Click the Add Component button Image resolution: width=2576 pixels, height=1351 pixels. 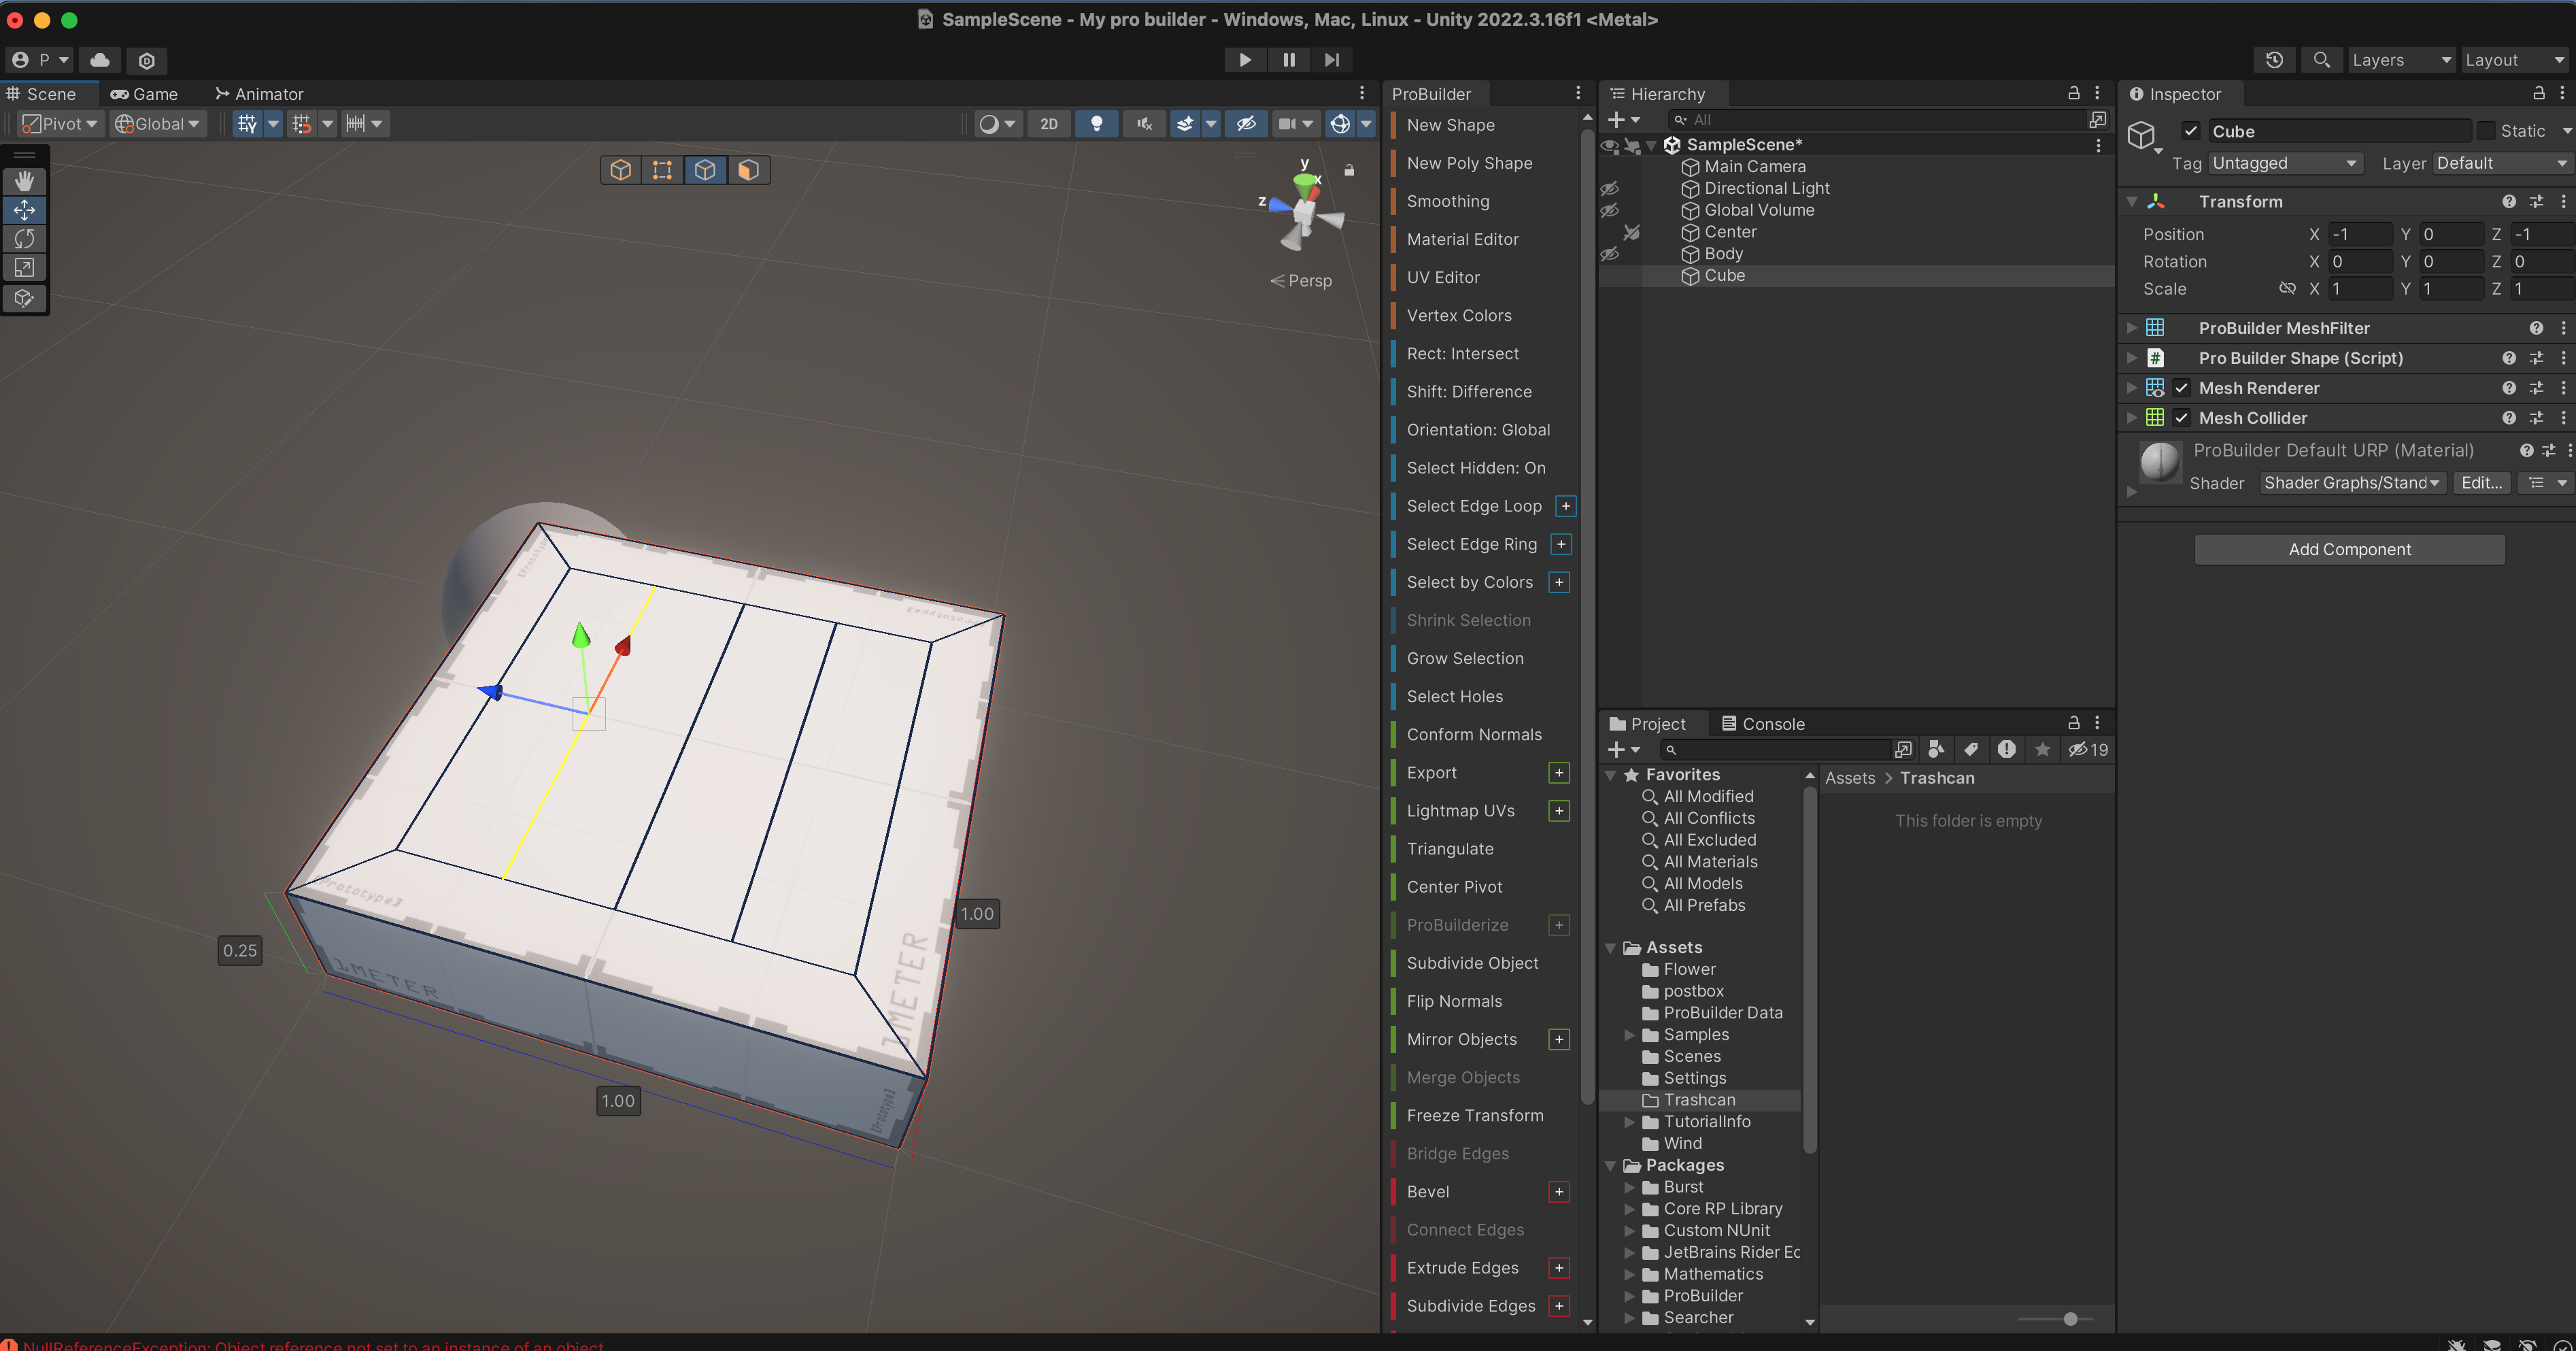click(2349, 549)
